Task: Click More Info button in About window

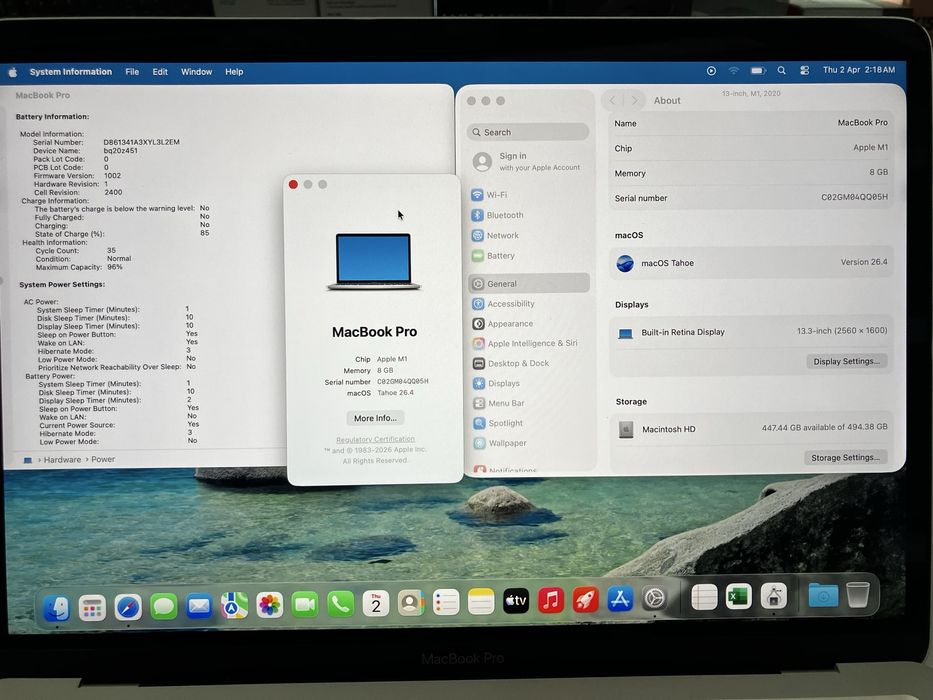Action: click(375, 418)
